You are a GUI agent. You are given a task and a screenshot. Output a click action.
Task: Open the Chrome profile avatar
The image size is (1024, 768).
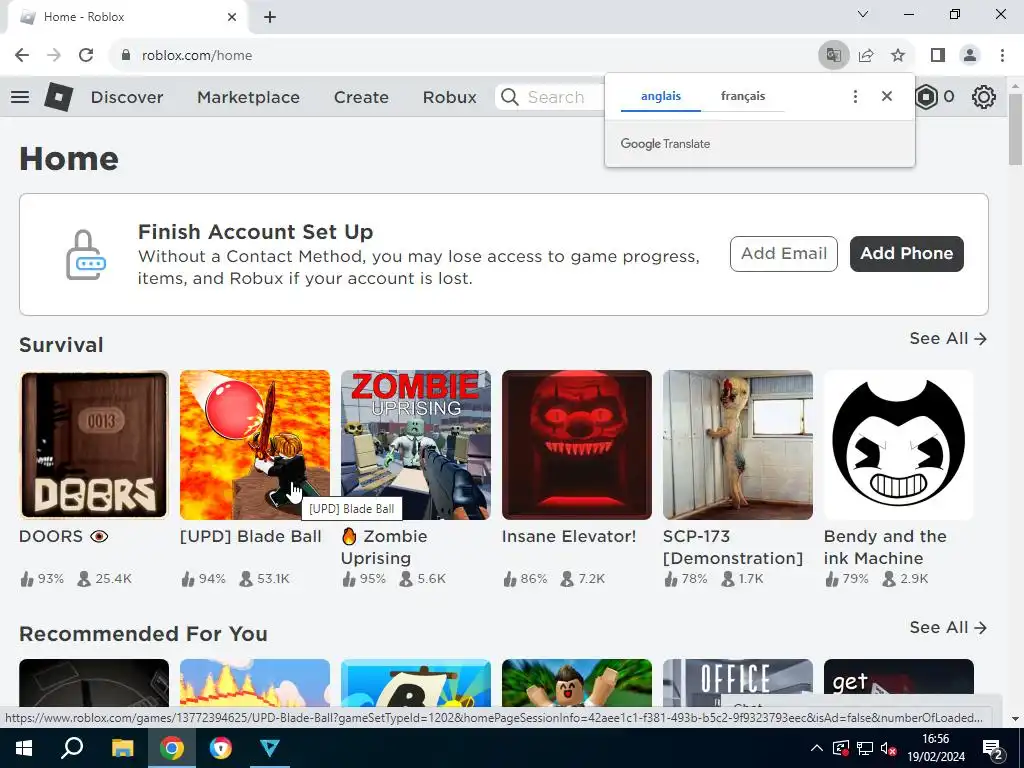(x=970, y=56)
